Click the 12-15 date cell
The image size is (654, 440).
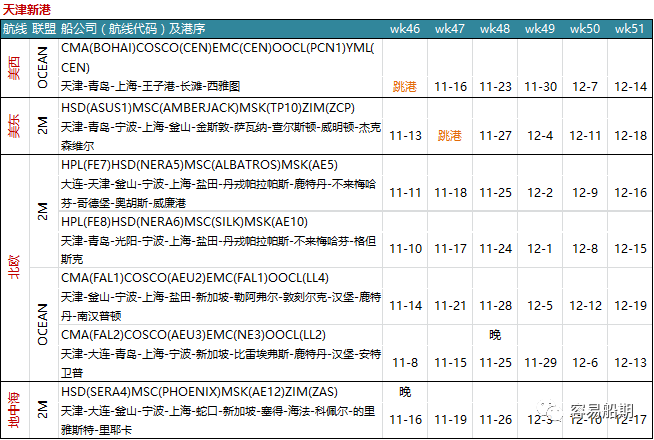coord(631,249)
